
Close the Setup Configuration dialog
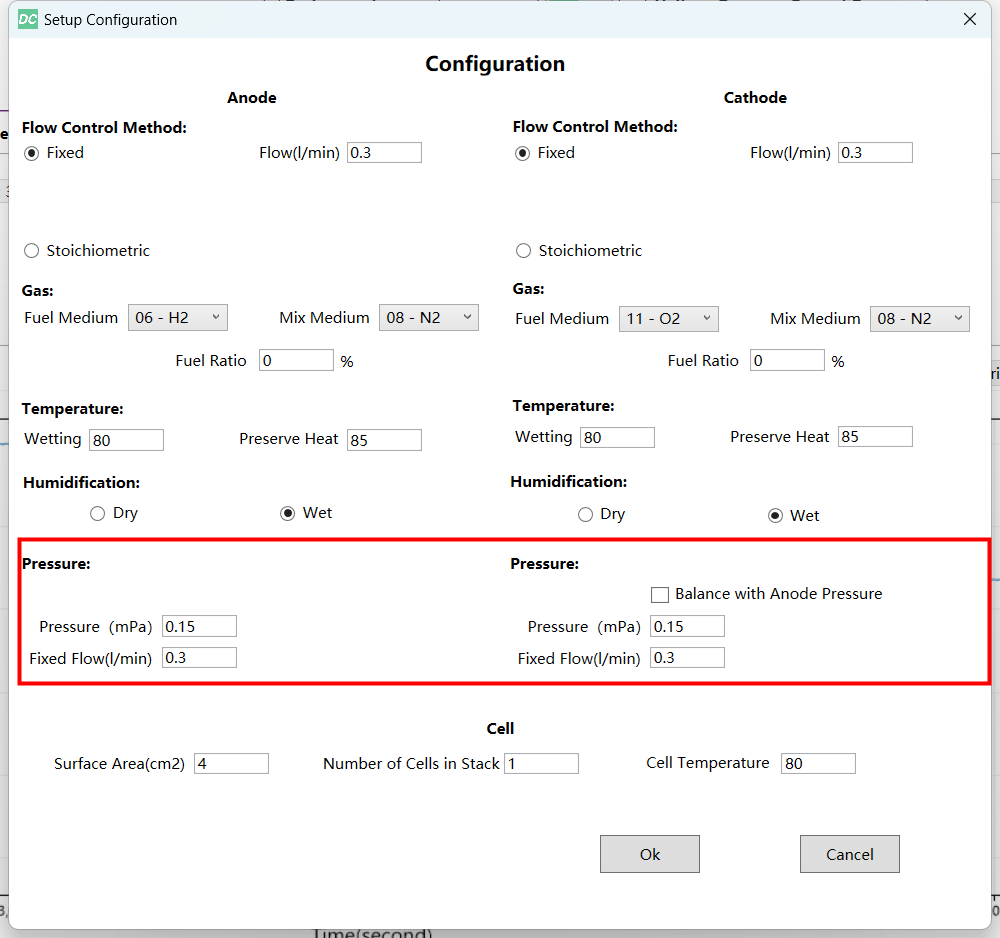(969, 20)
